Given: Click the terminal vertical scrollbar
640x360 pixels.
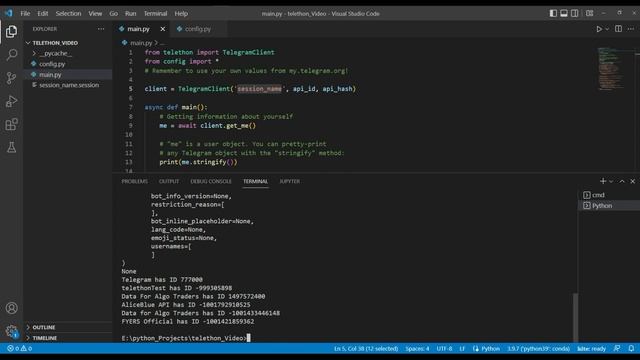Looking at the screenshot, I should pos(576,317).
